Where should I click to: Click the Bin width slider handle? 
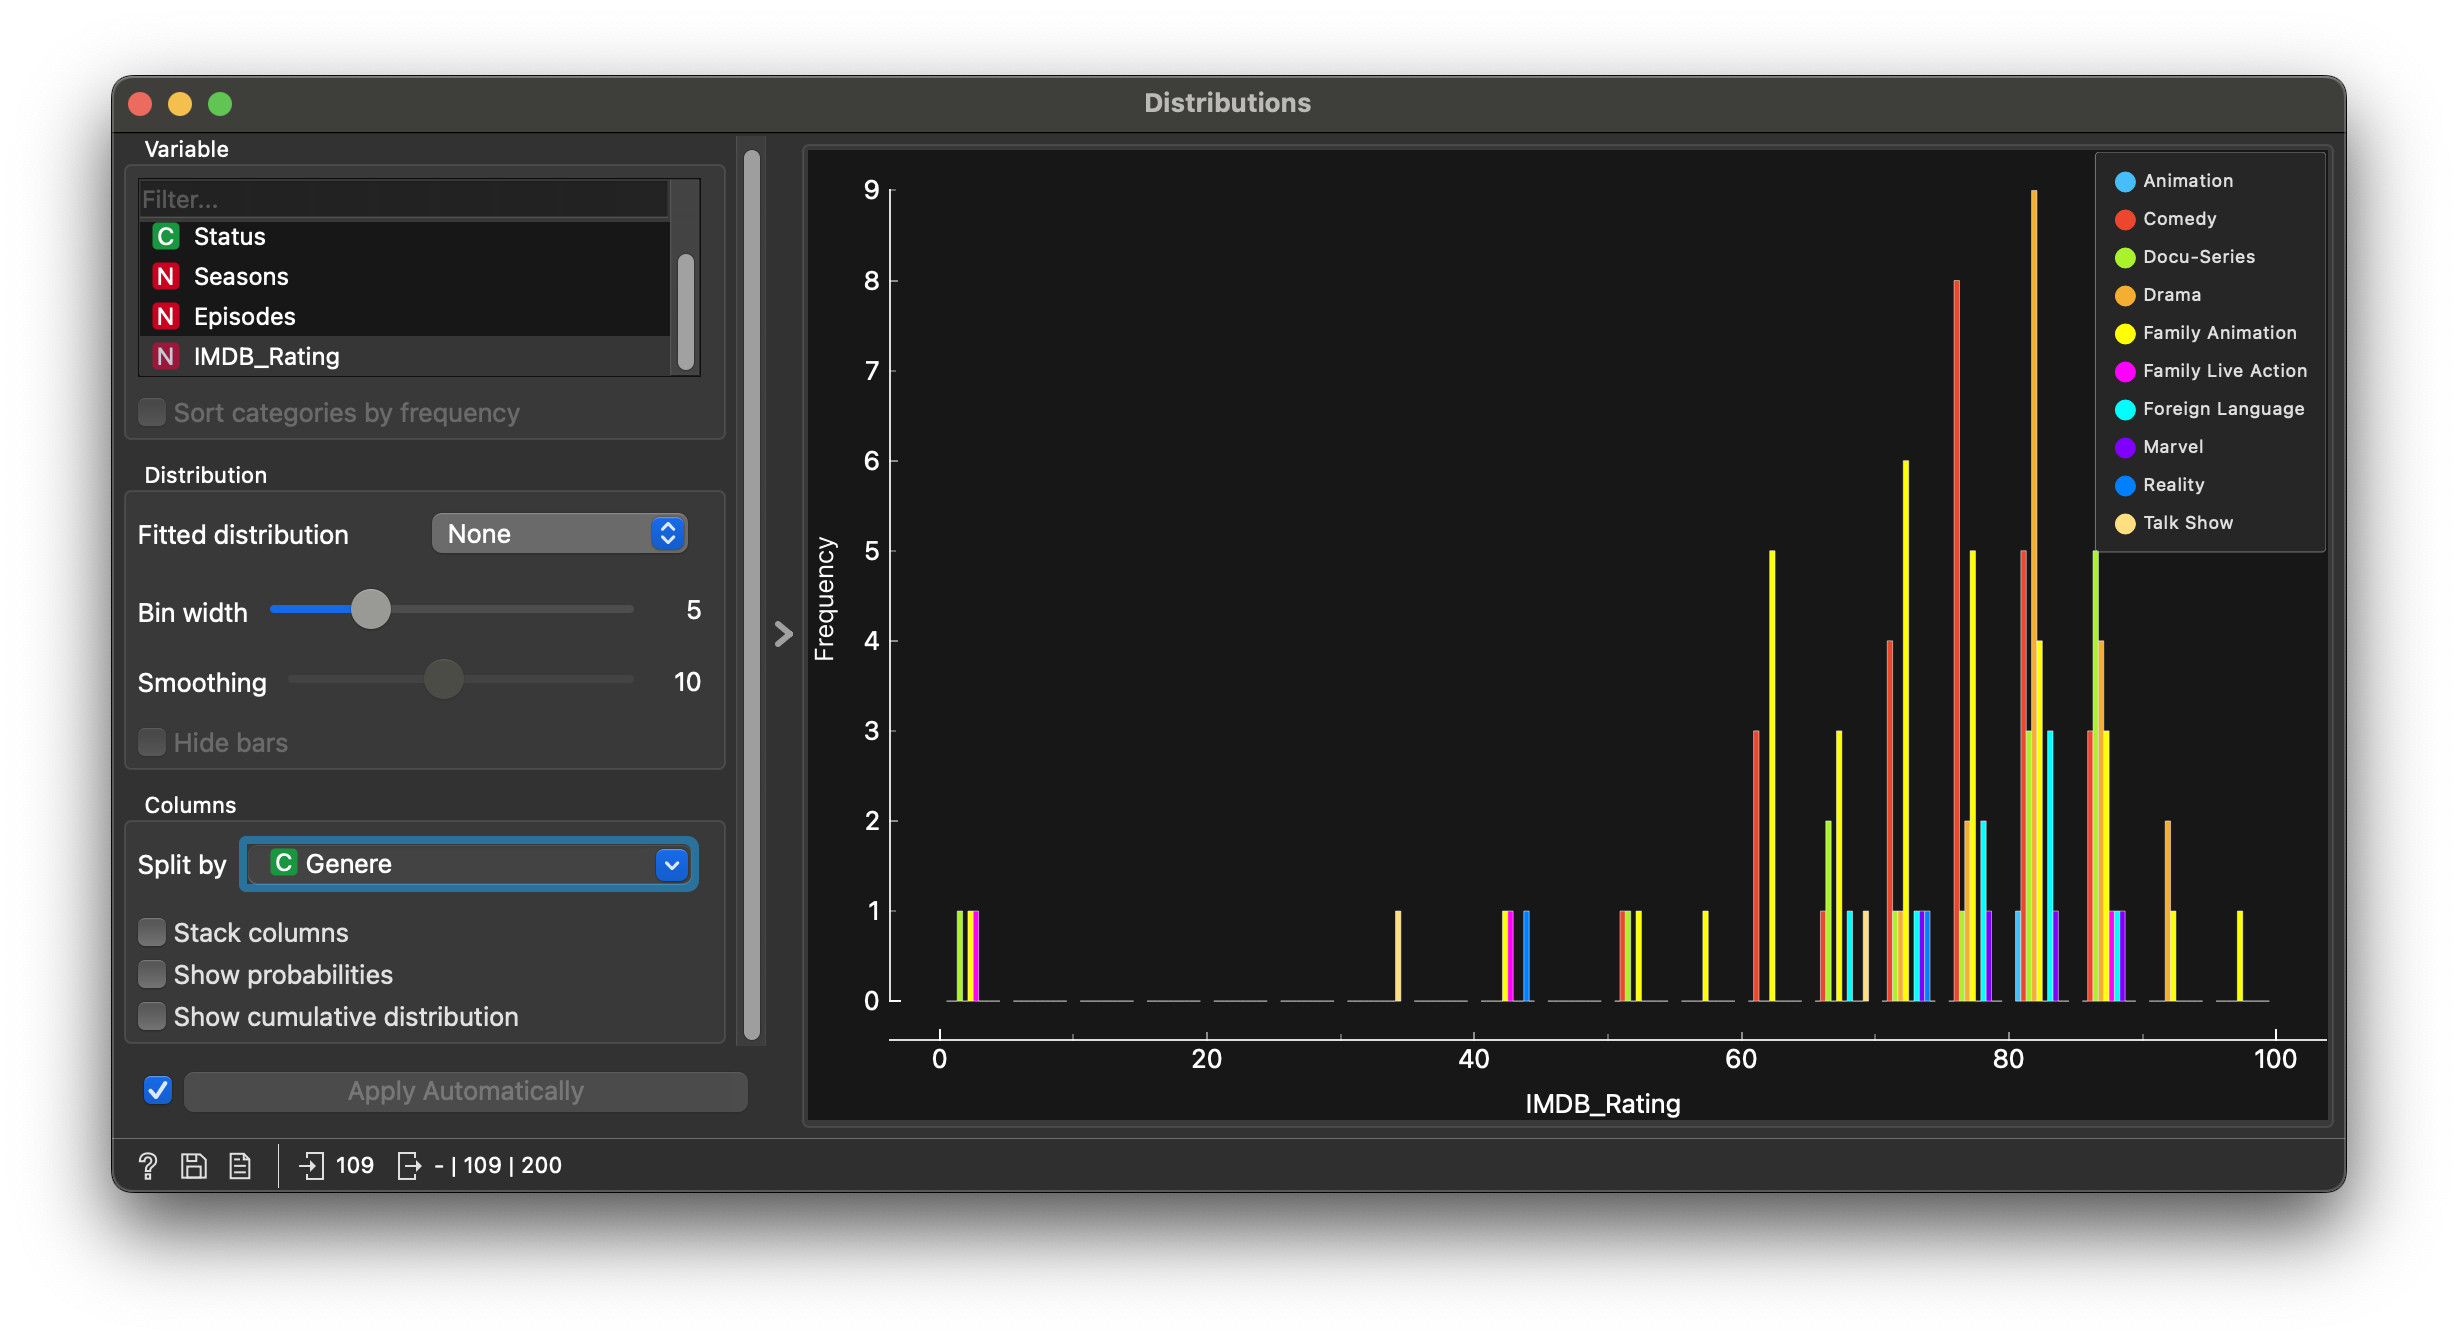(371, 610)
